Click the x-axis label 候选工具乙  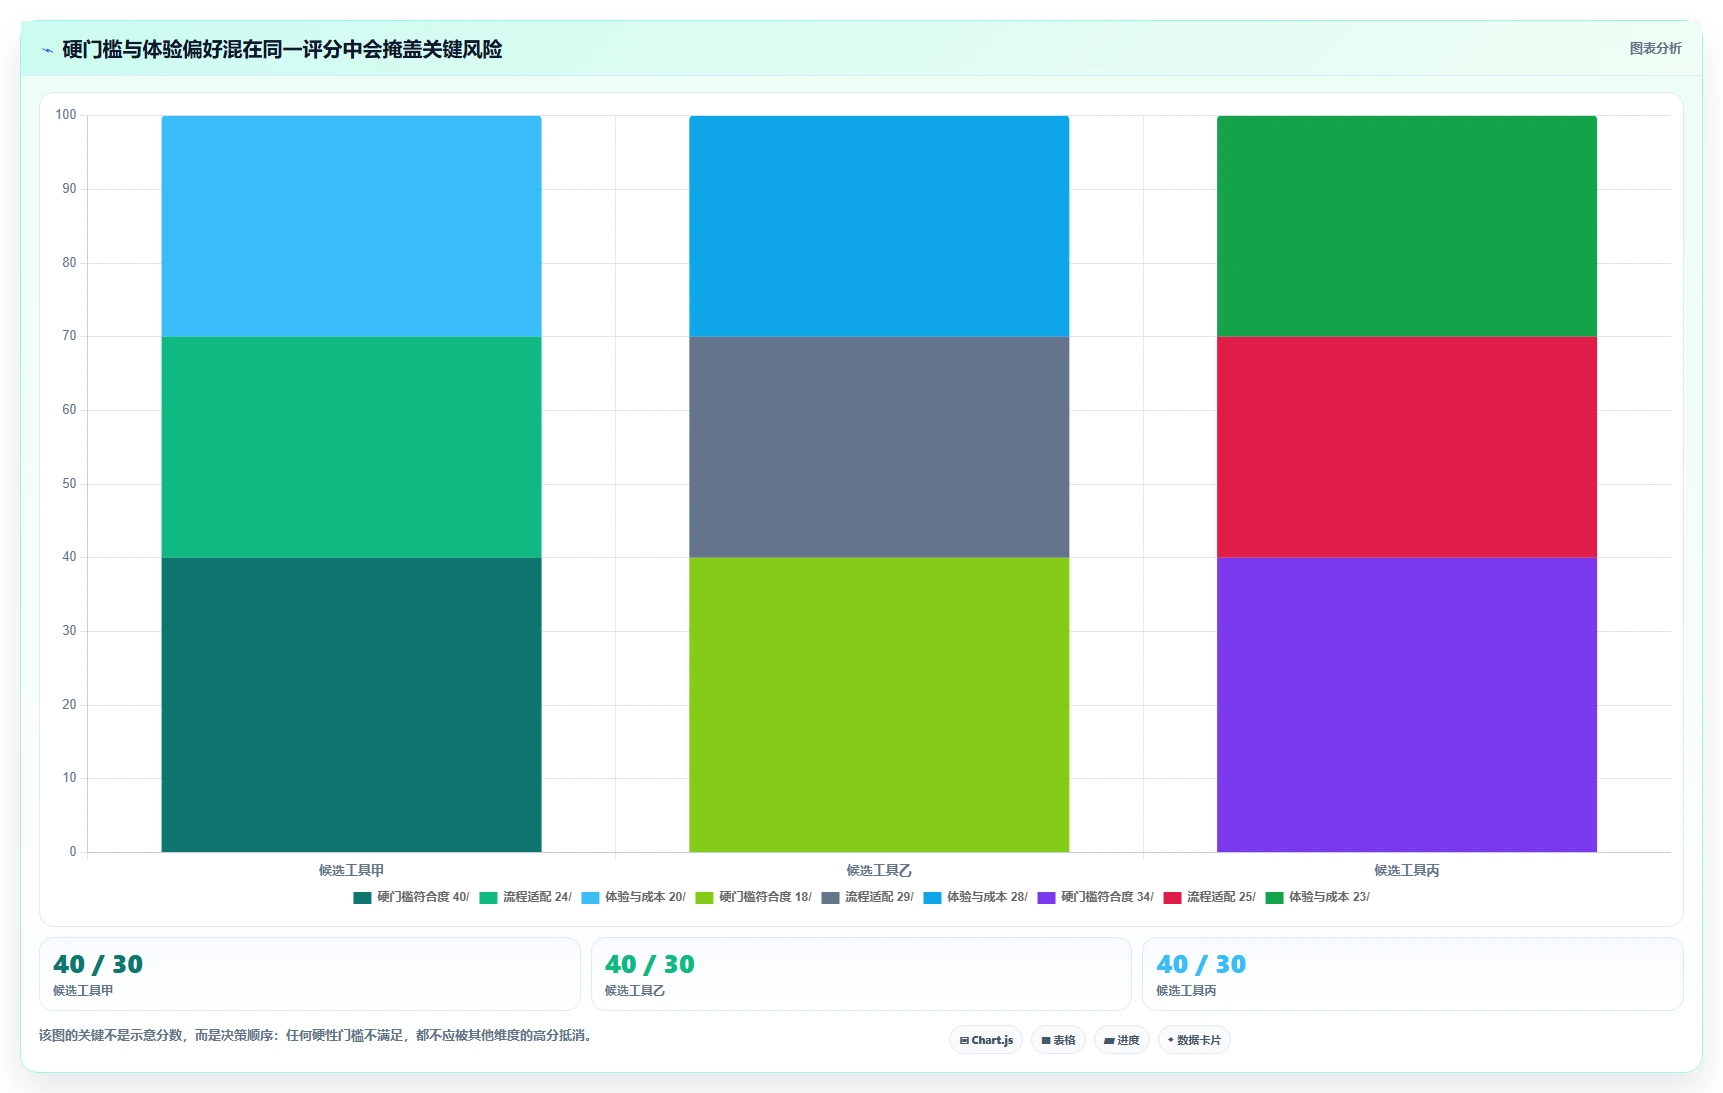(x=879, y=870)
